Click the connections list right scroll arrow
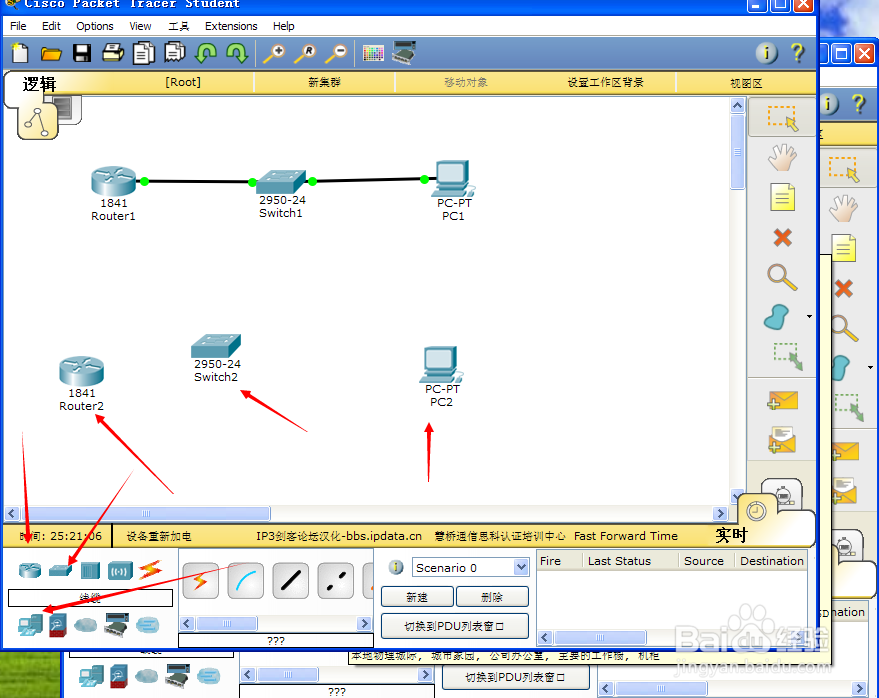 click(x=364, y=623)
